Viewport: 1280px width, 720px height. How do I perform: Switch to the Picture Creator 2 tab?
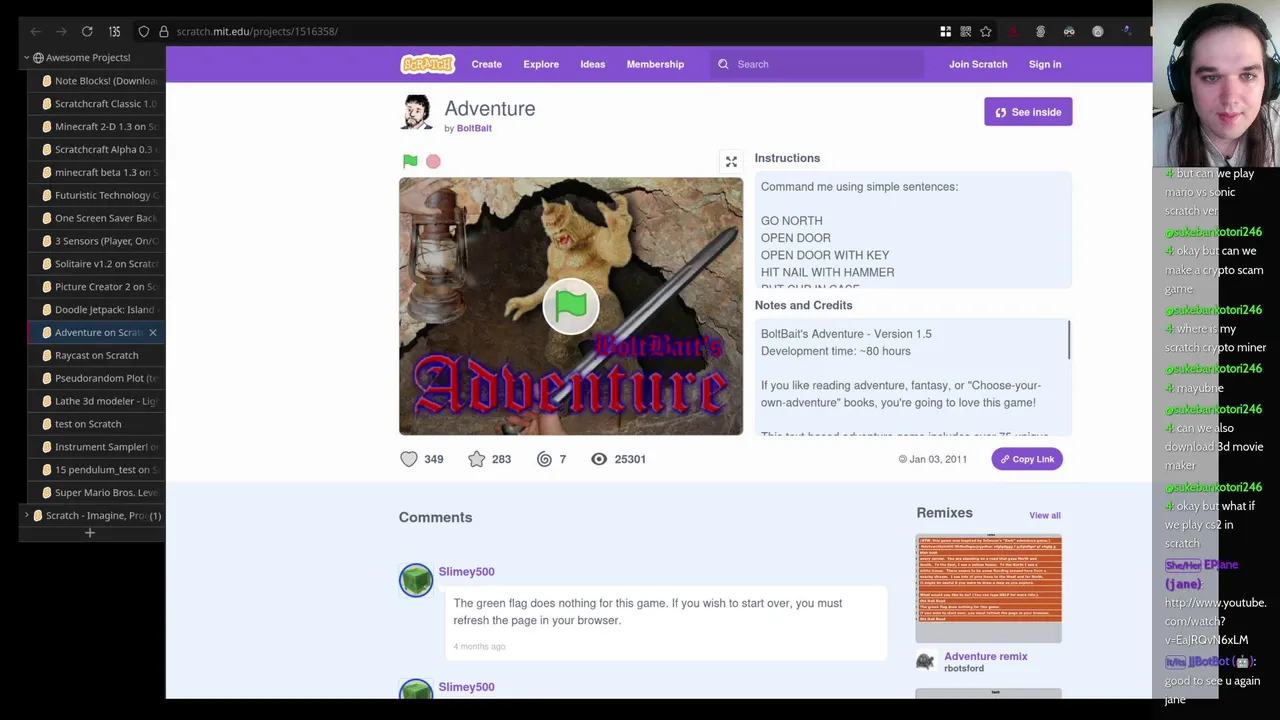click(x=97, y=287)
